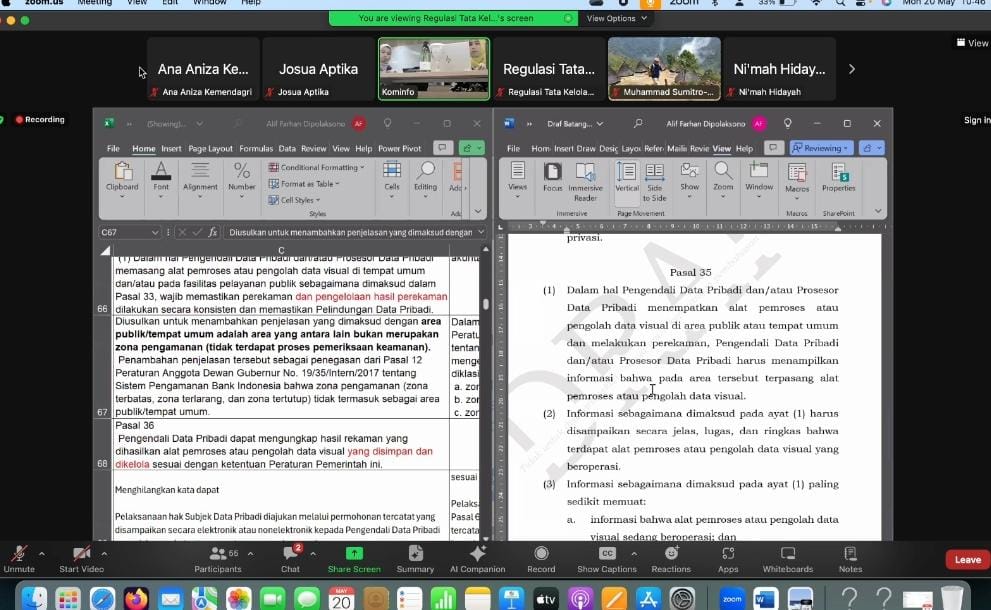
Task: Open the Zoom Chat panel
Action: pyautogui.click(x=290, y=555)
